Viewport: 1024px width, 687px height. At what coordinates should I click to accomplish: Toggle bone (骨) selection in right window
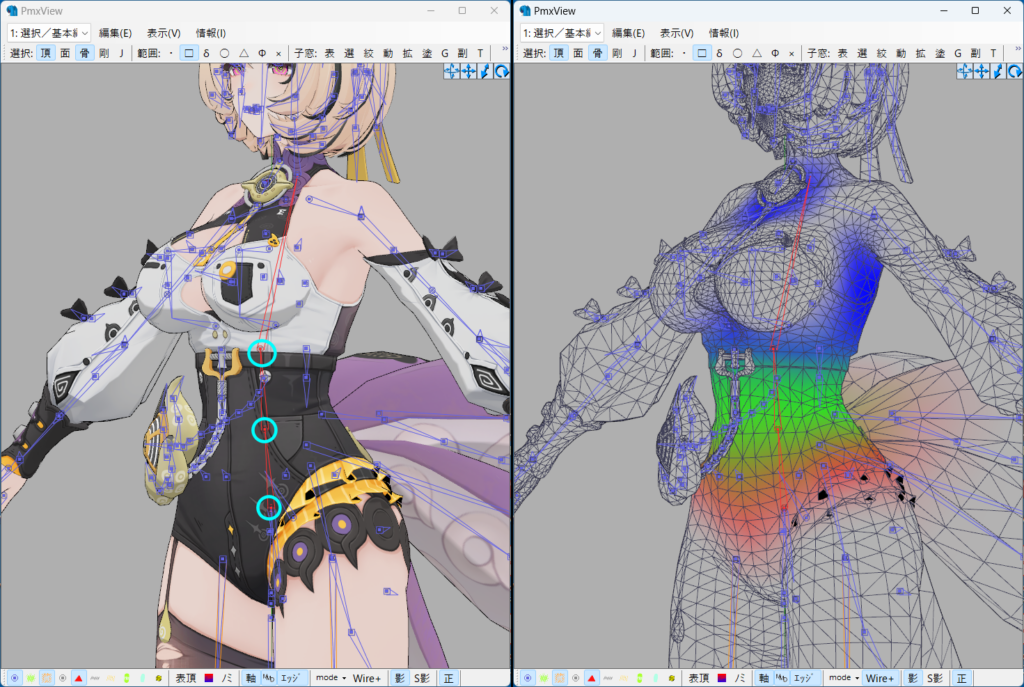597,53
